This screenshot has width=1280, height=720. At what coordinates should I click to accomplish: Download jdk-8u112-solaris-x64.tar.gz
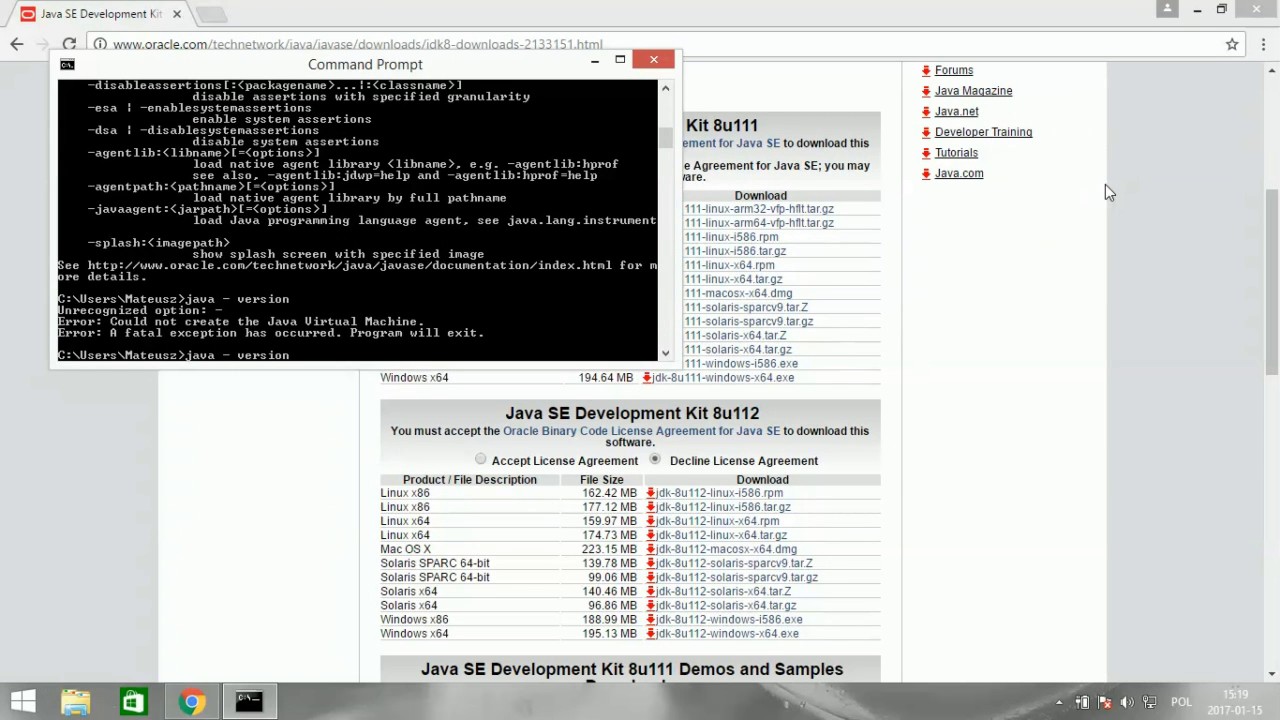[x=727, y=605]
